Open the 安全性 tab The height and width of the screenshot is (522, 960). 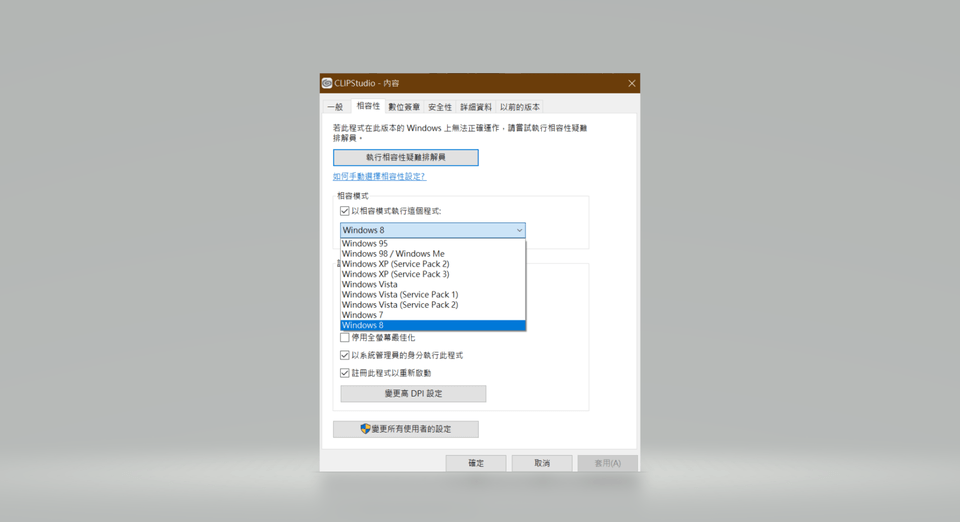pos(440,107)
